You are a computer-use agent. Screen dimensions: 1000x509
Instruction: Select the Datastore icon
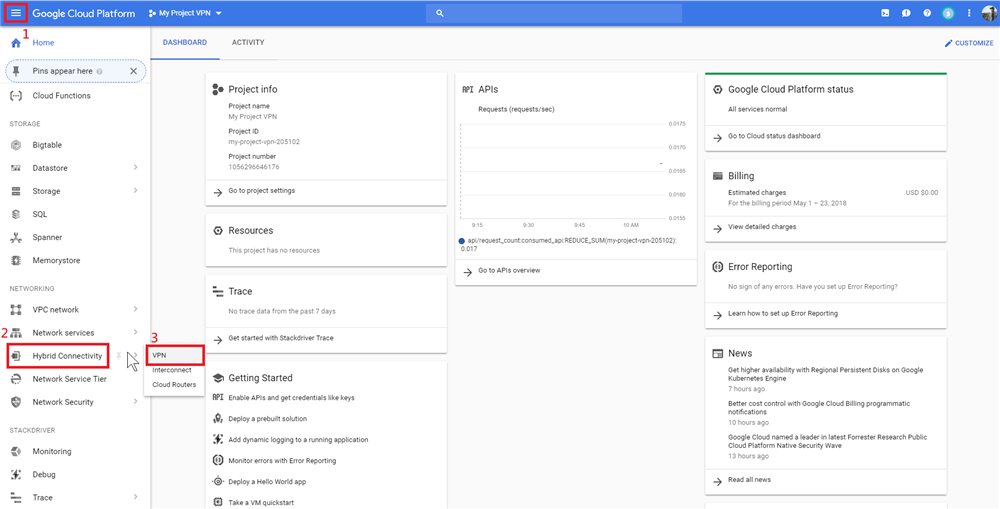point(16,168)
